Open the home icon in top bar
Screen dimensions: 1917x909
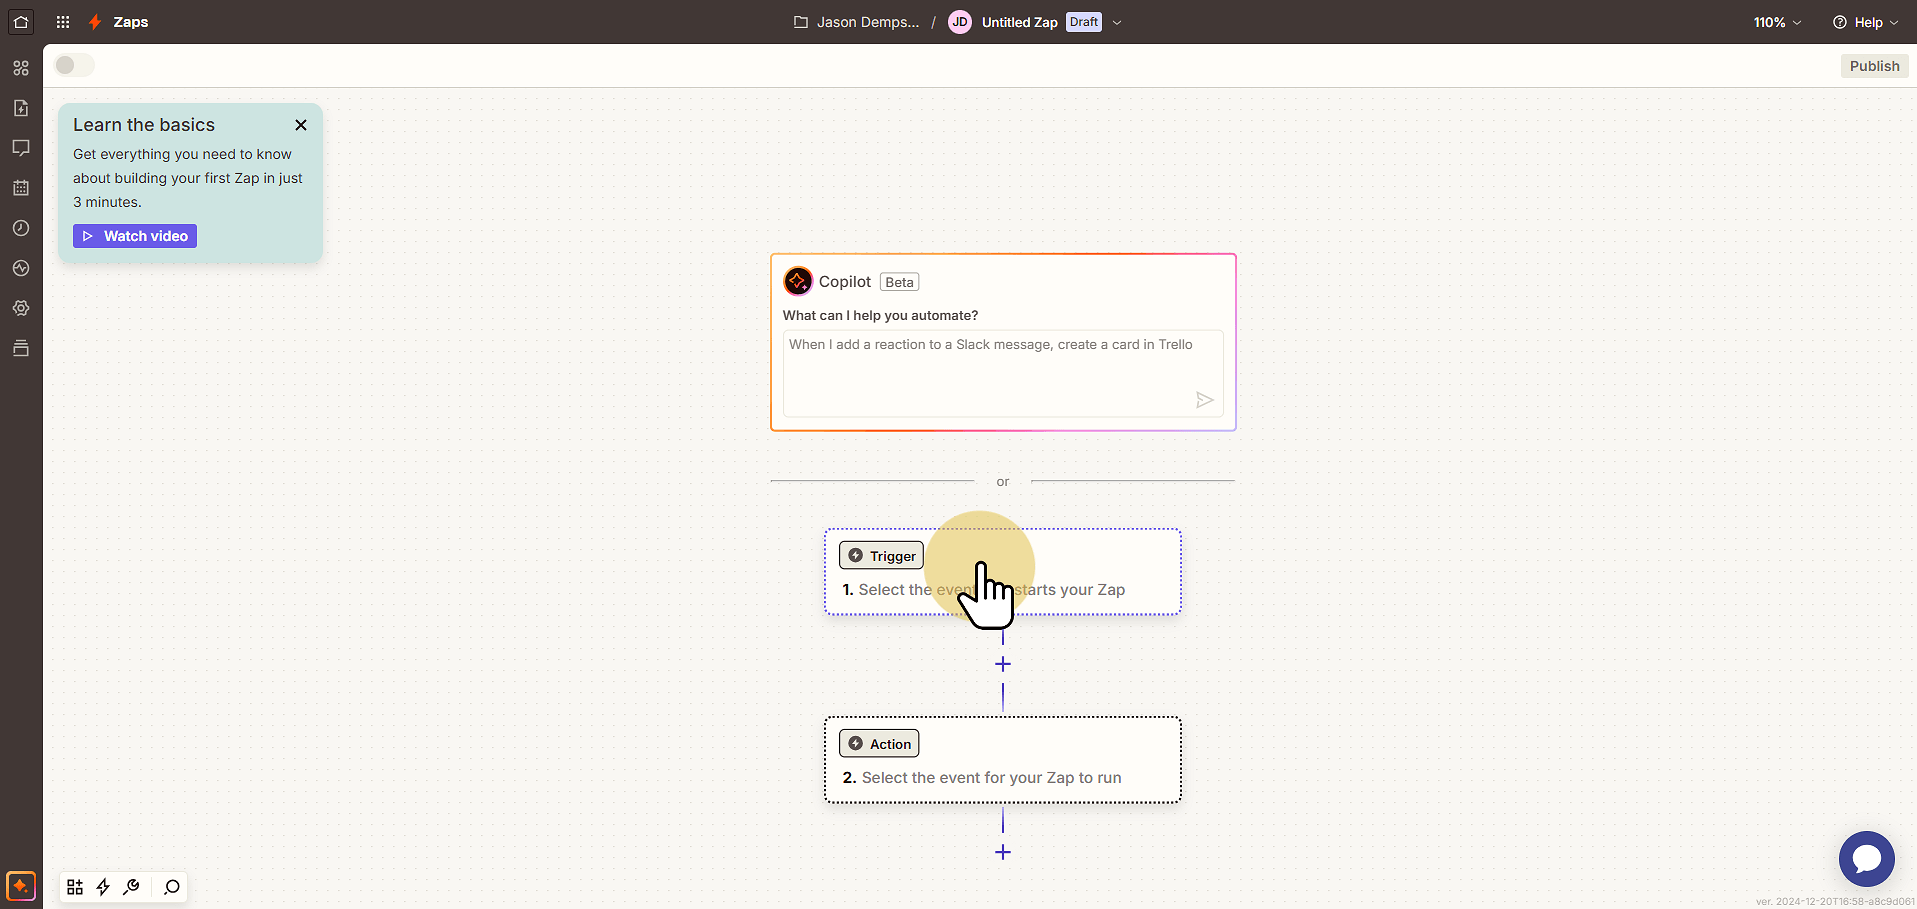click(x=21, y=21)
